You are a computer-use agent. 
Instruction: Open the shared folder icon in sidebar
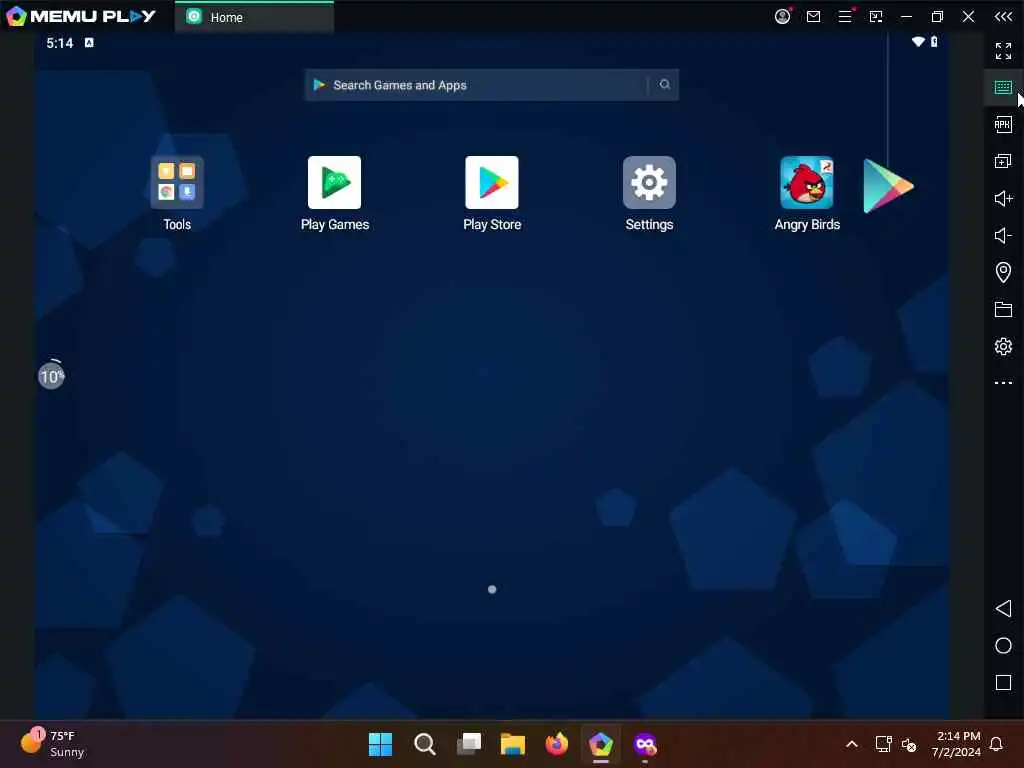[x=1003, y=309]
